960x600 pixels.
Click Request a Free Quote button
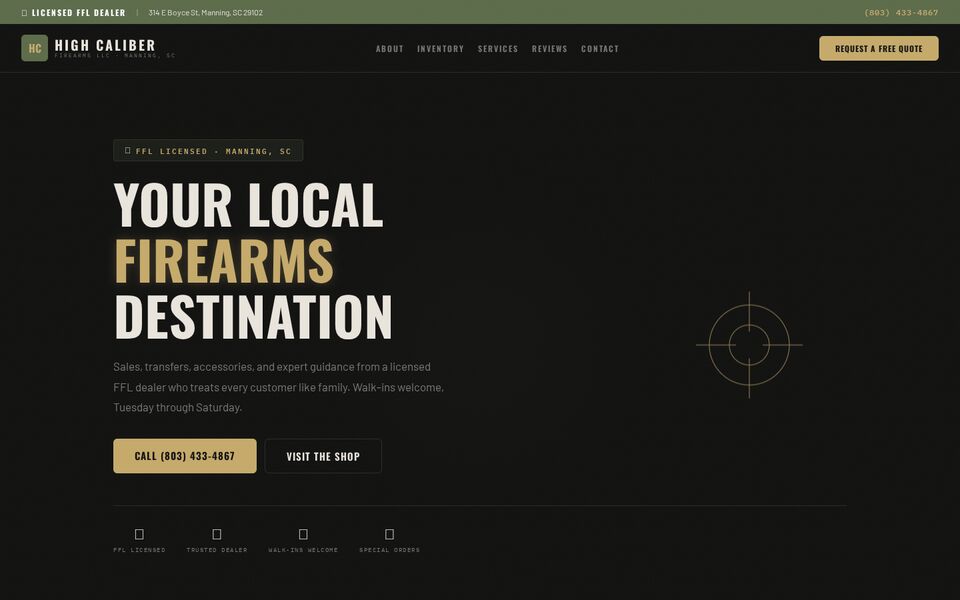879,48
